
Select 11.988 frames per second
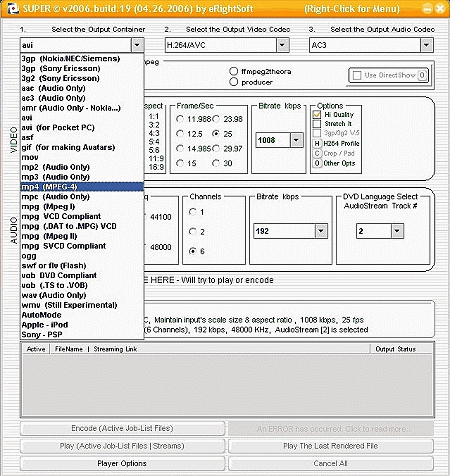tap(180, 119)
